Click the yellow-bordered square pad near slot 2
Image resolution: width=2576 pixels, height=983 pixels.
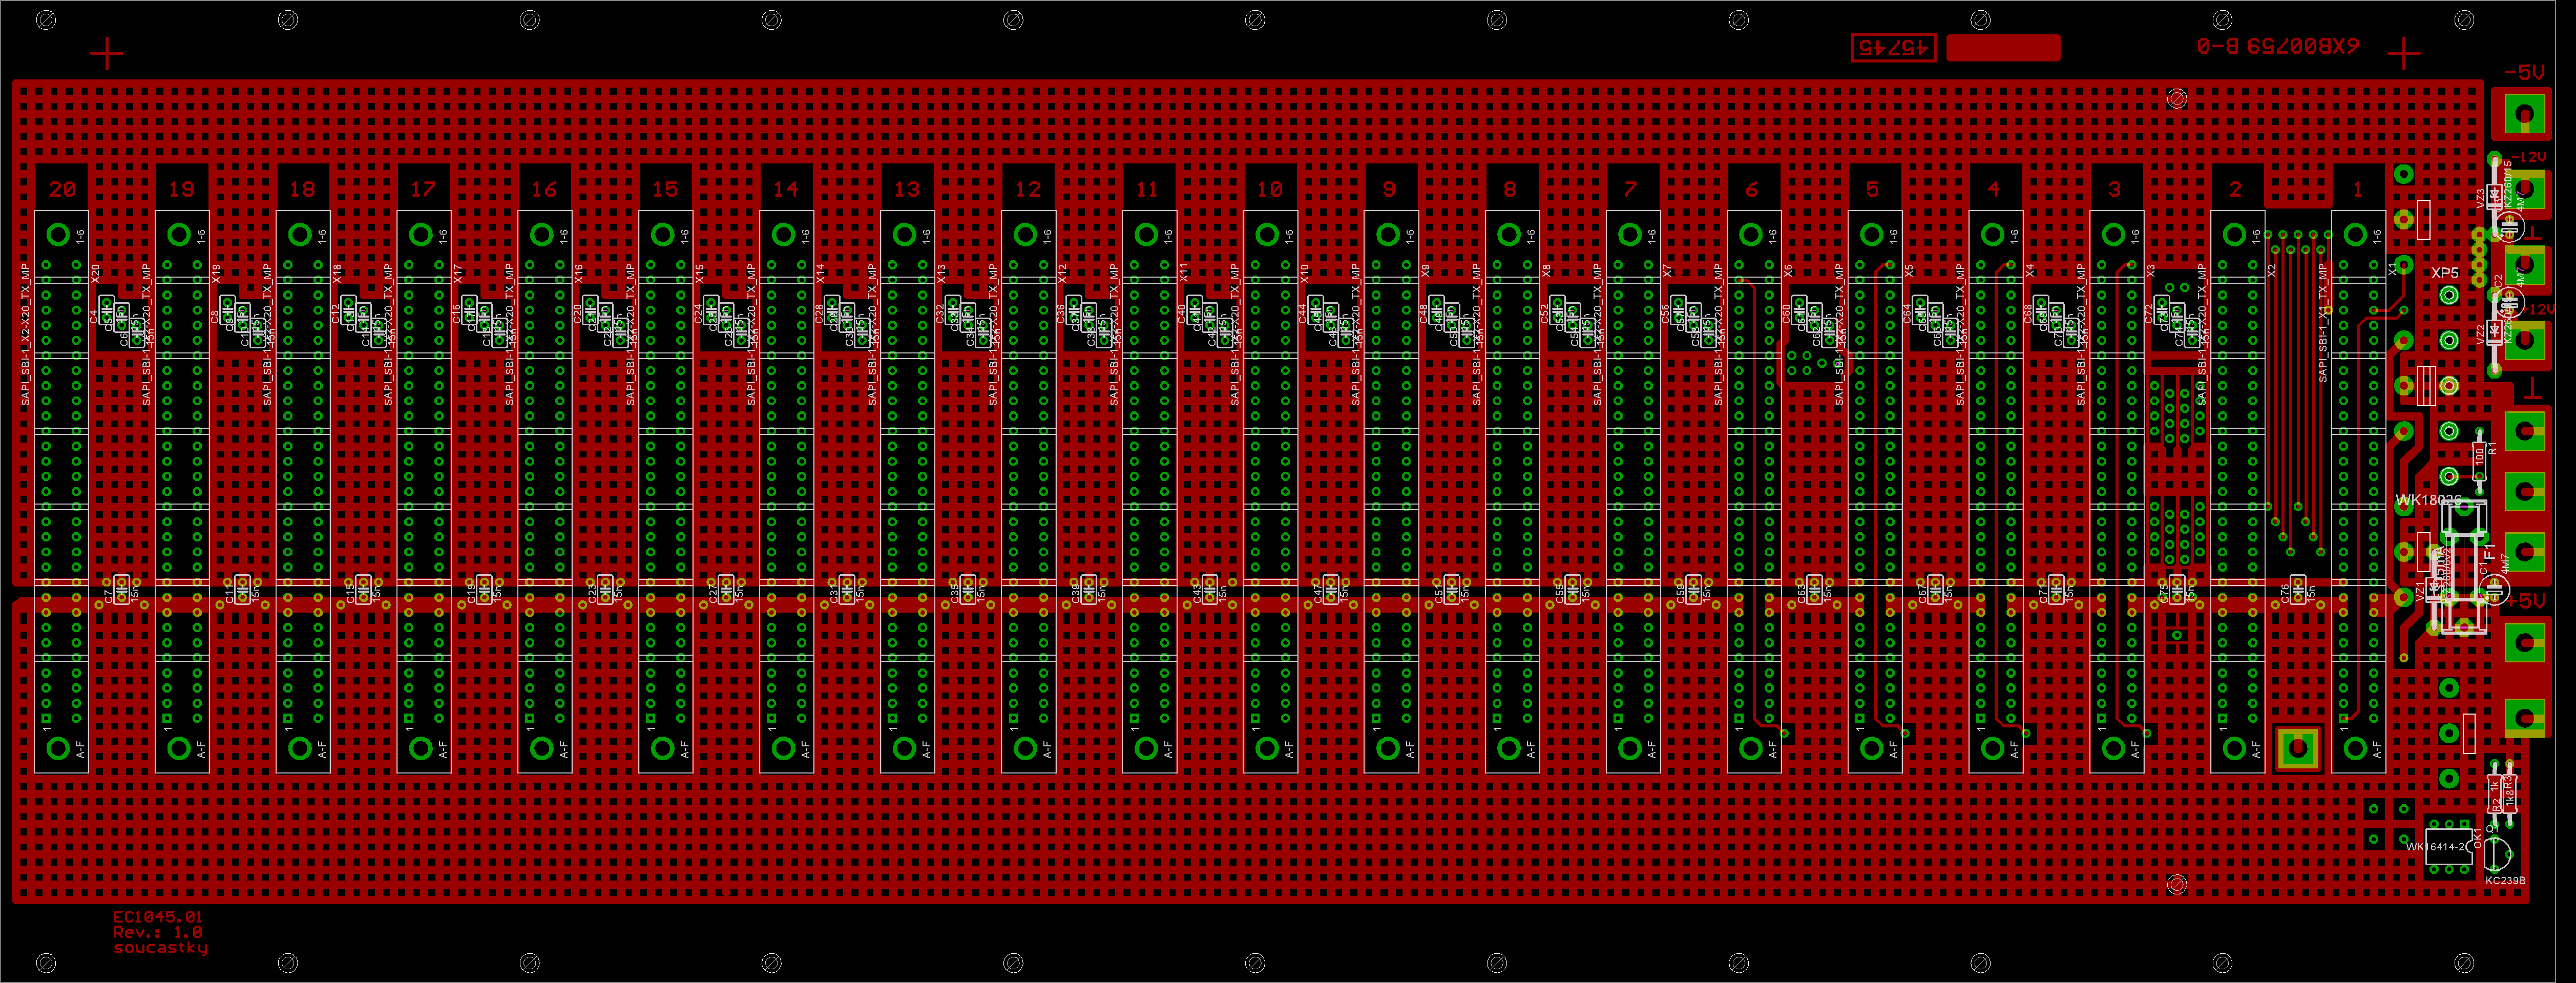coord(2298,748)
